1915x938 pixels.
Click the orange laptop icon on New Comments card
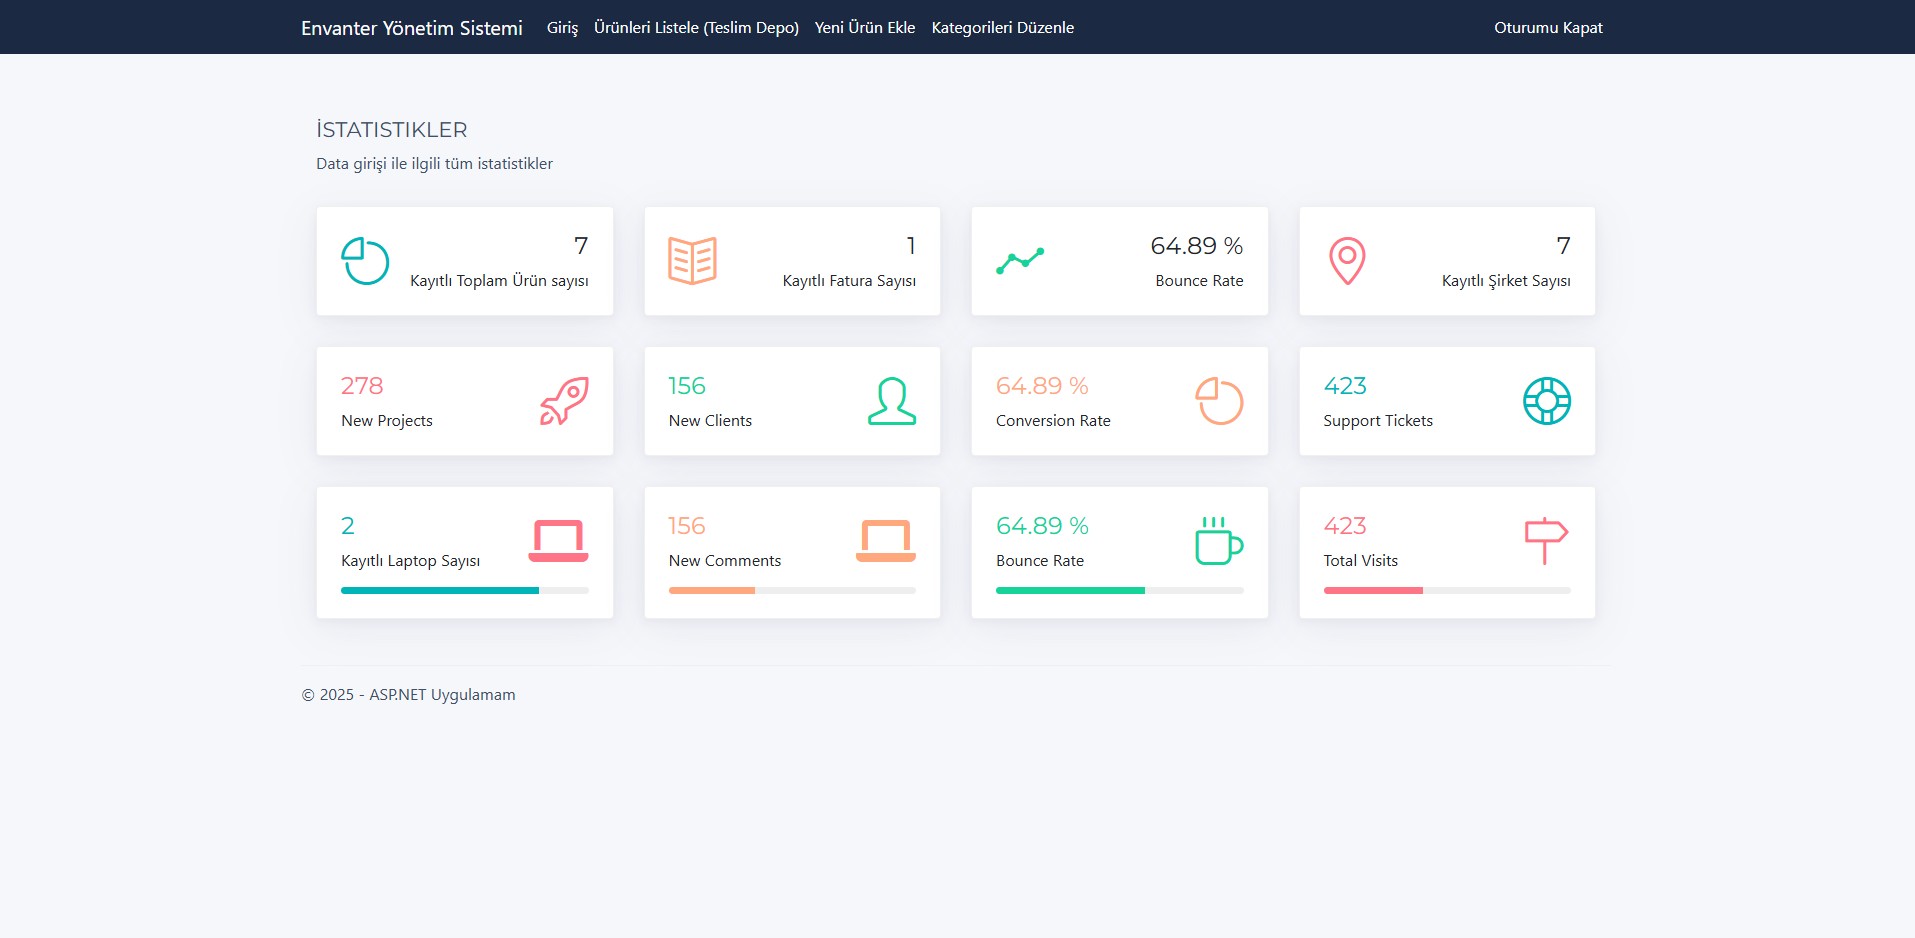(885, 540)
